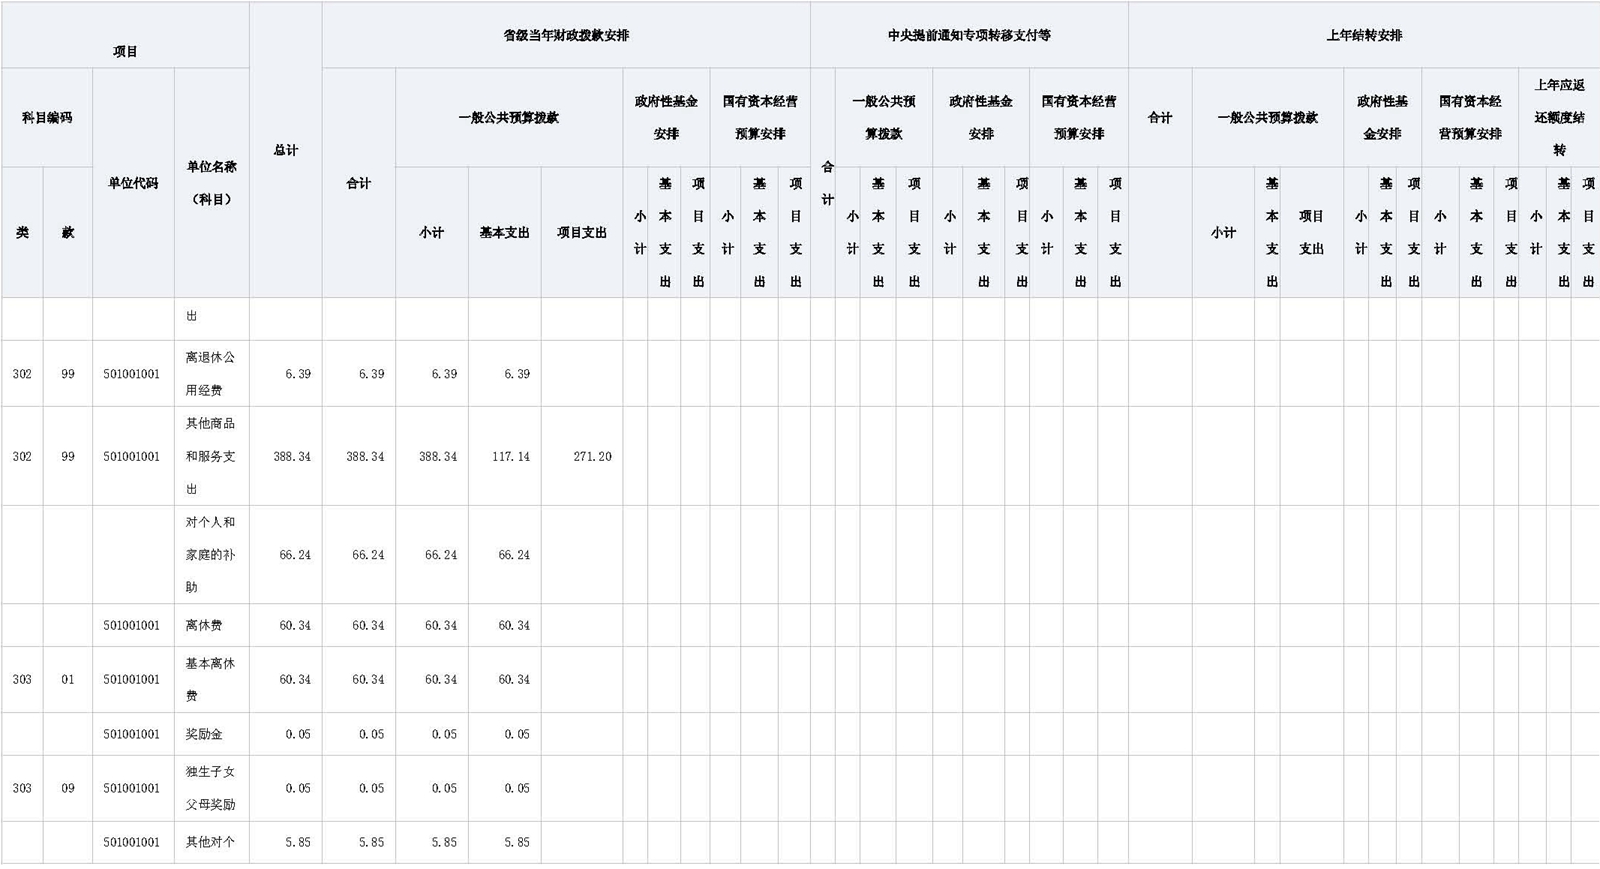Select 类 code 303 in 独生子女父母奖励 row
Viewport: 1600px width, 869px height.
pyautogui.click(x=22, y=788)
